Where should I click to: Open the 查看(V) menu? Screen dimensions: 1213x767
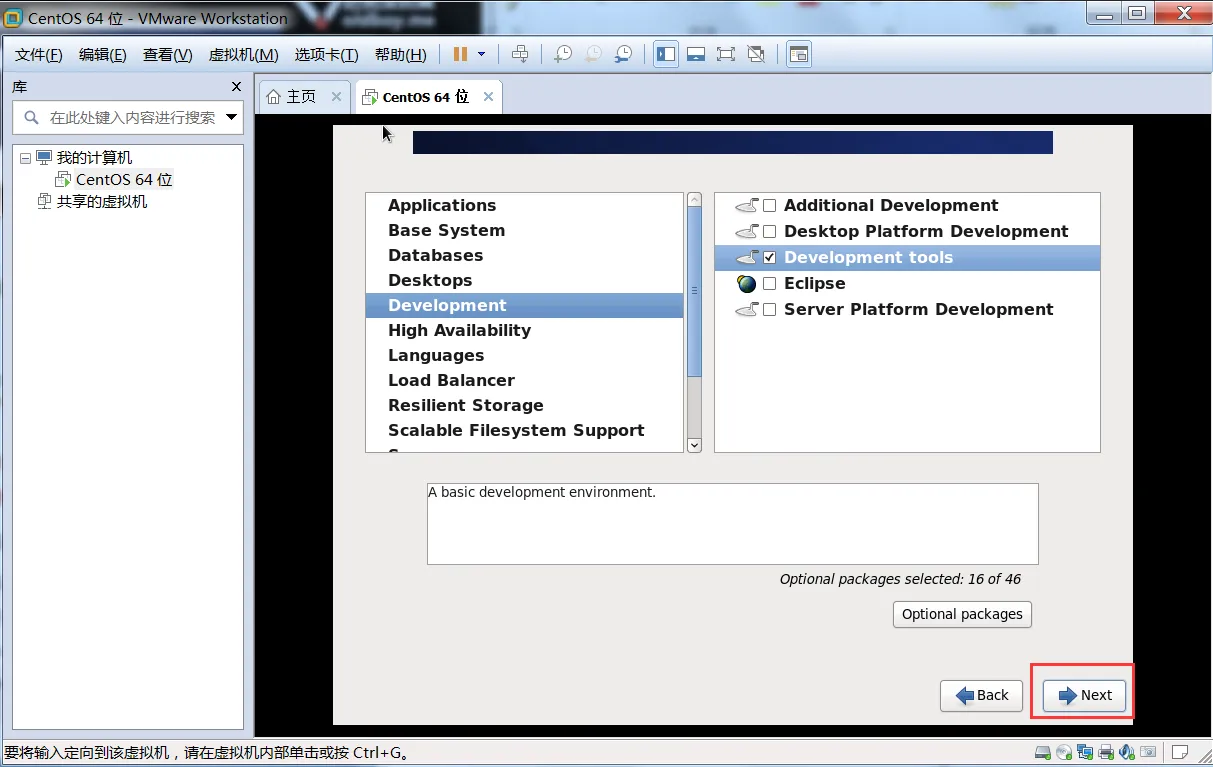167,54
